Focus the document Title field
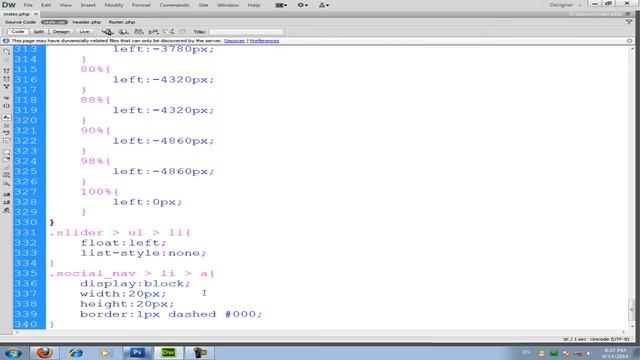 click(x=246, y=31)
